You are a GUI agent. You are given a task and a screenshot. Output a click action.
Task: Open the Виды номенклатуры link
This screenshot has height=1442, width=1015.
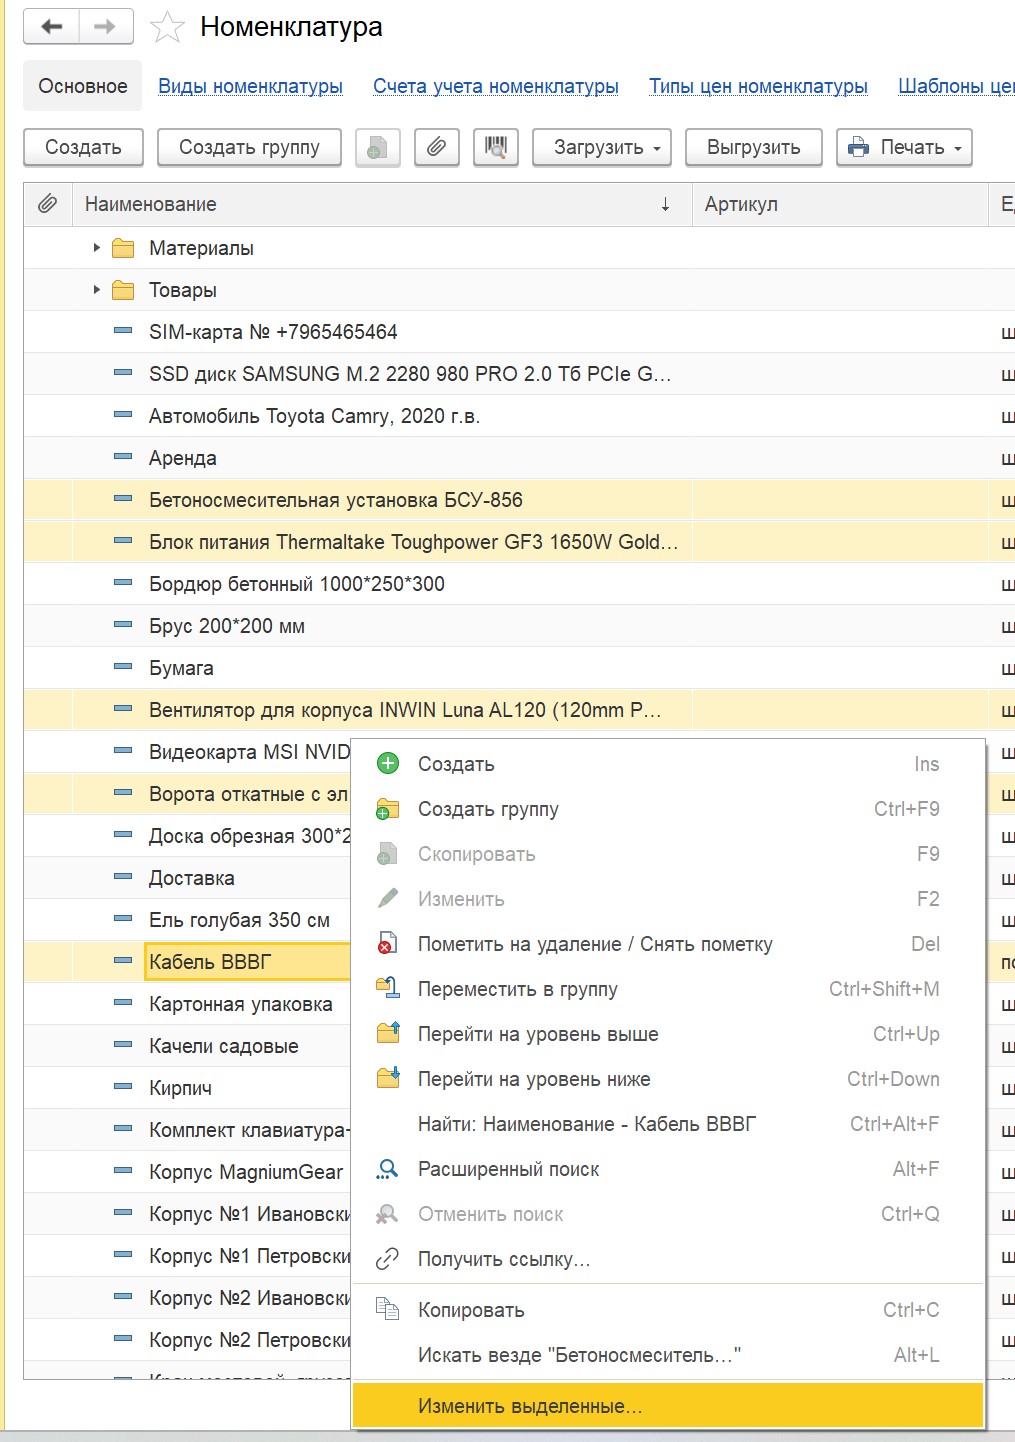point(251,86)
